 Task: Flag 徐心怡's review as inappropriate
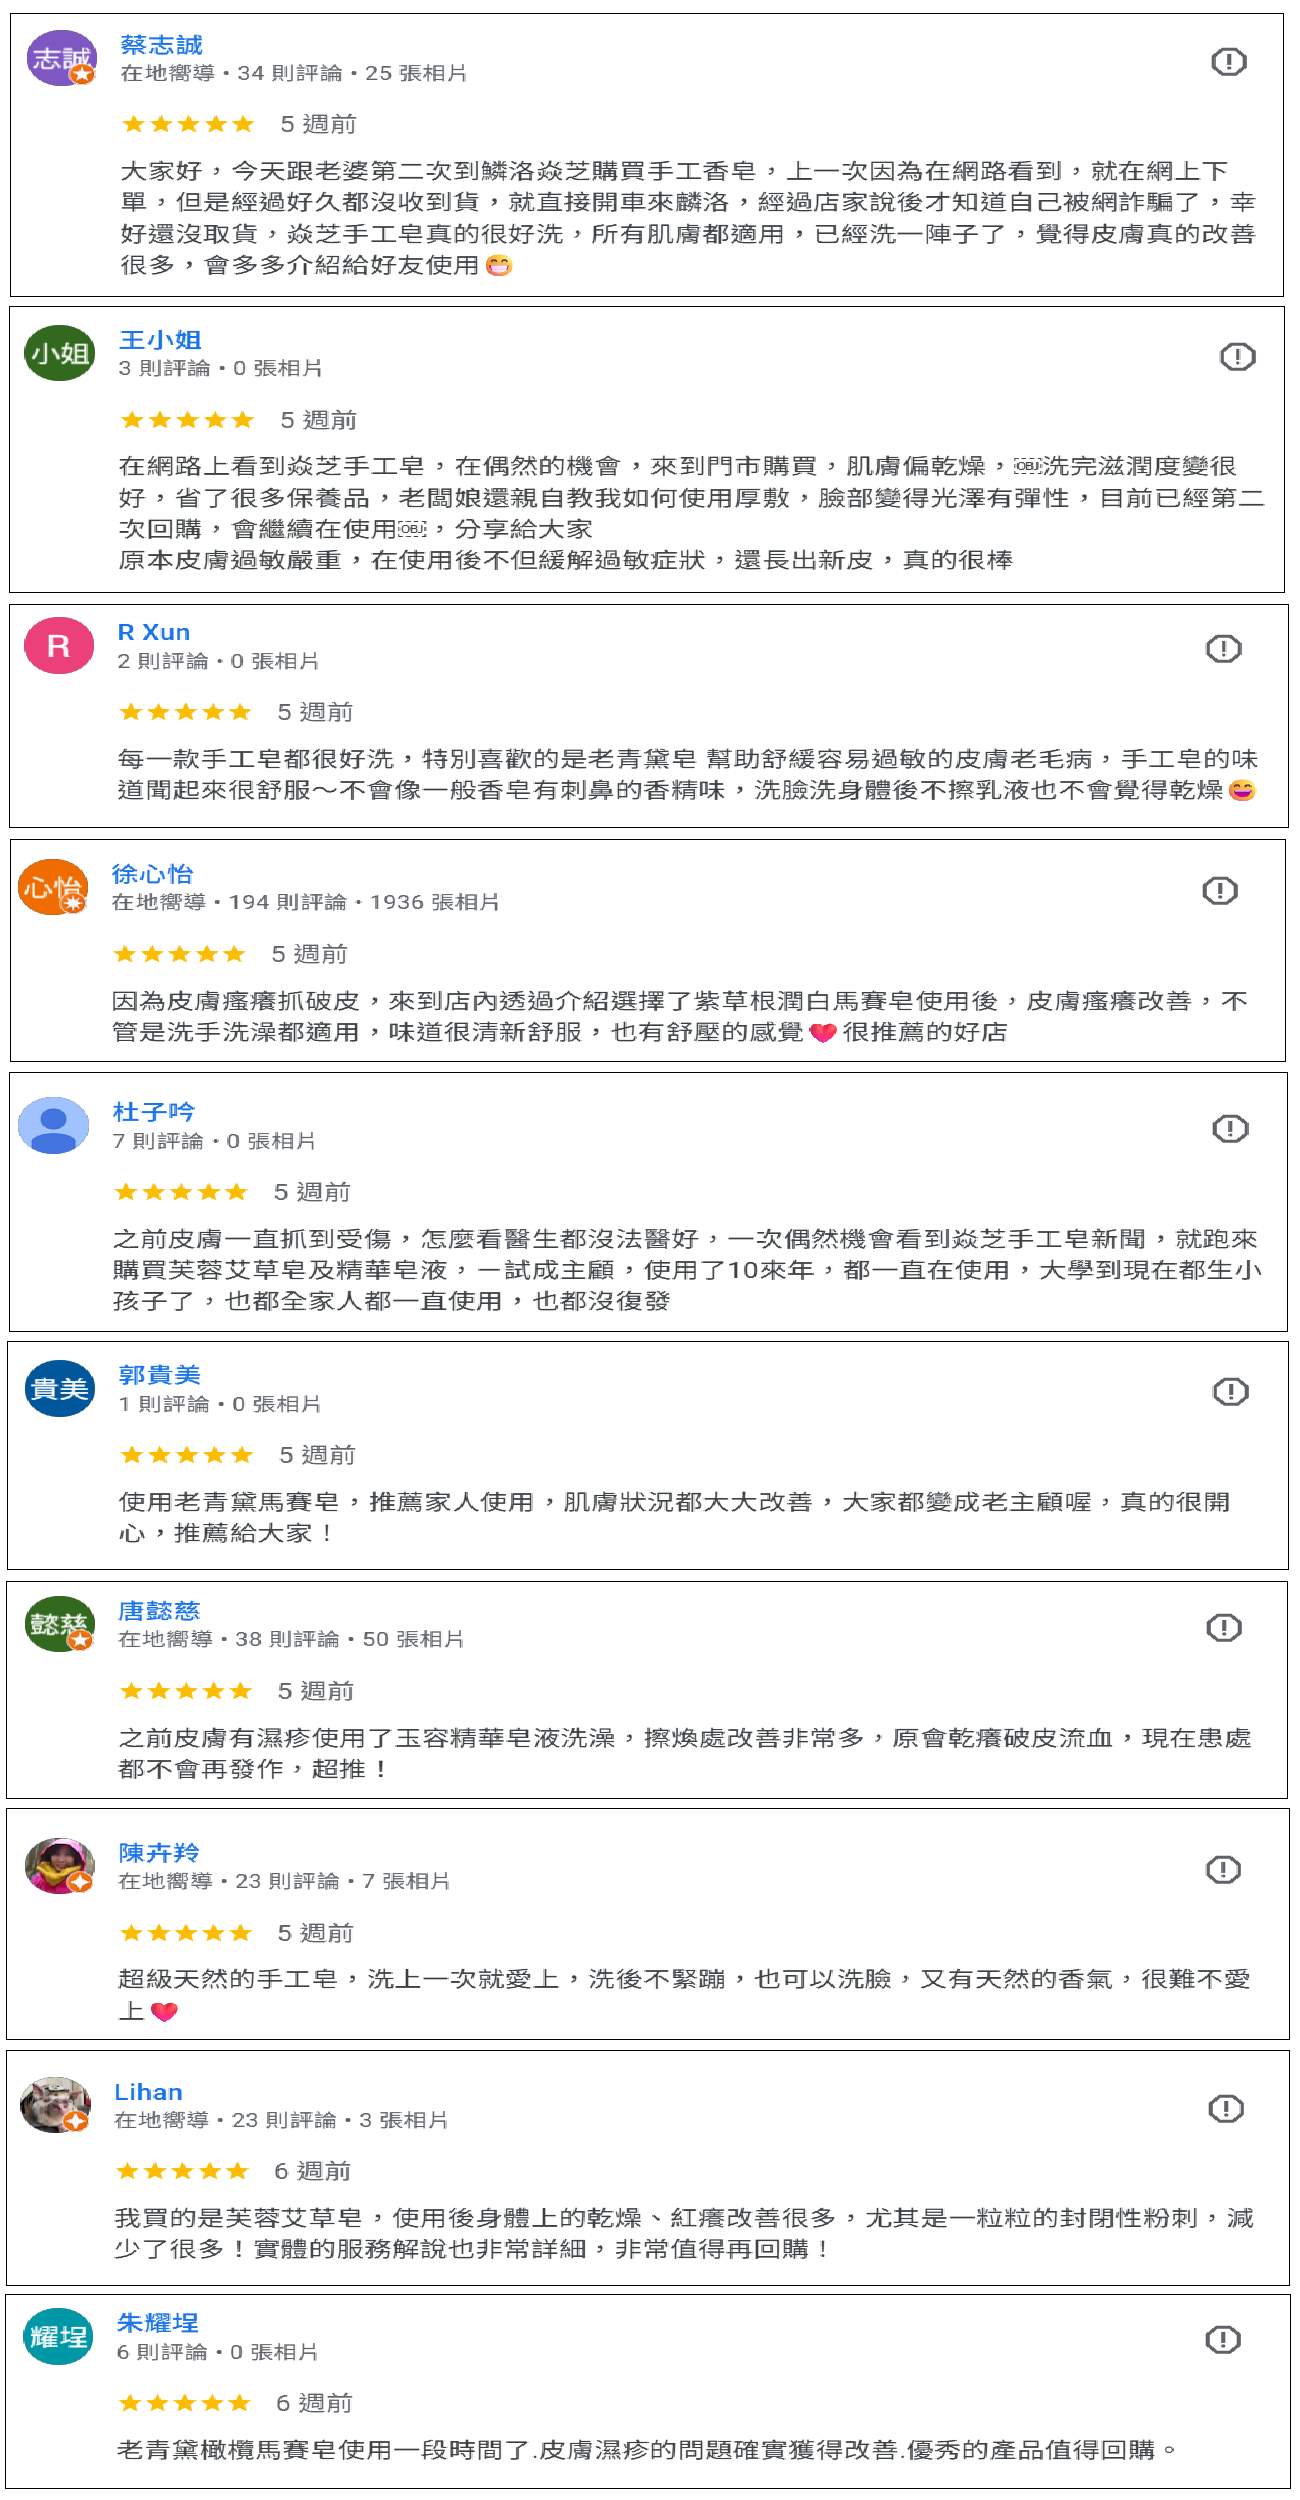1219,890
